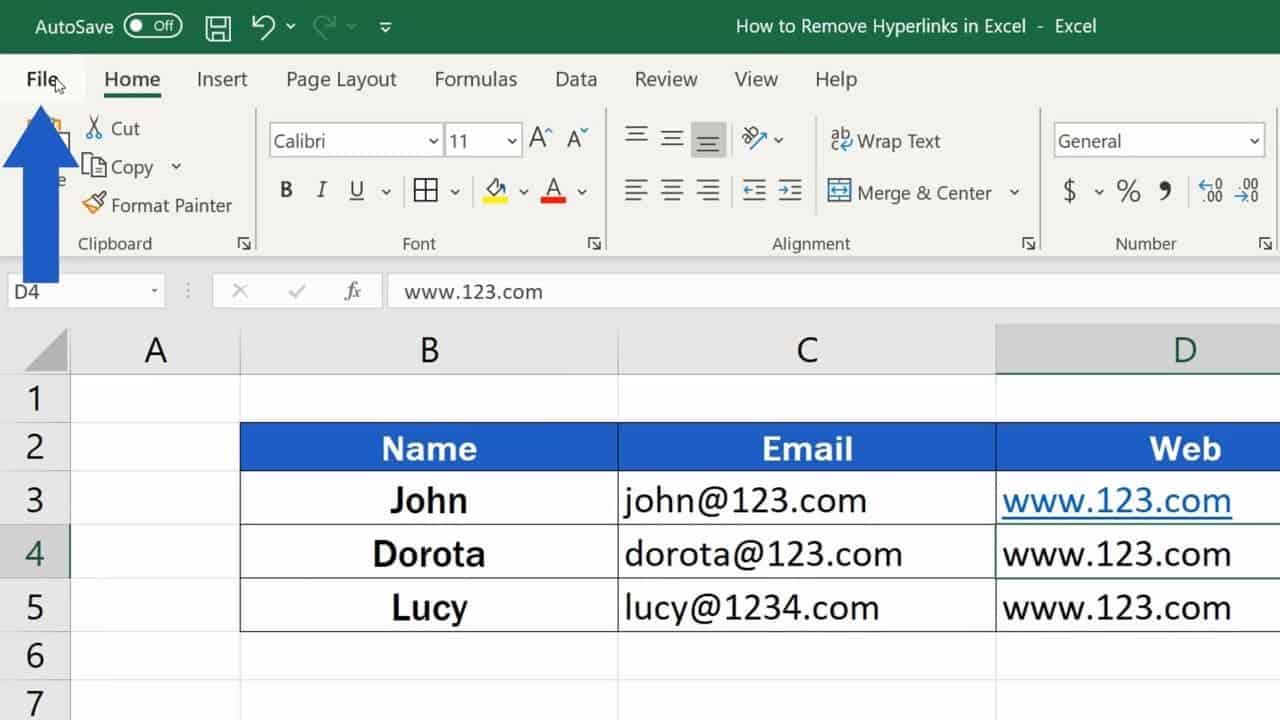
Task: Apply the Percent Style format
Action: pyautogui.click(x=1129, y=192)
